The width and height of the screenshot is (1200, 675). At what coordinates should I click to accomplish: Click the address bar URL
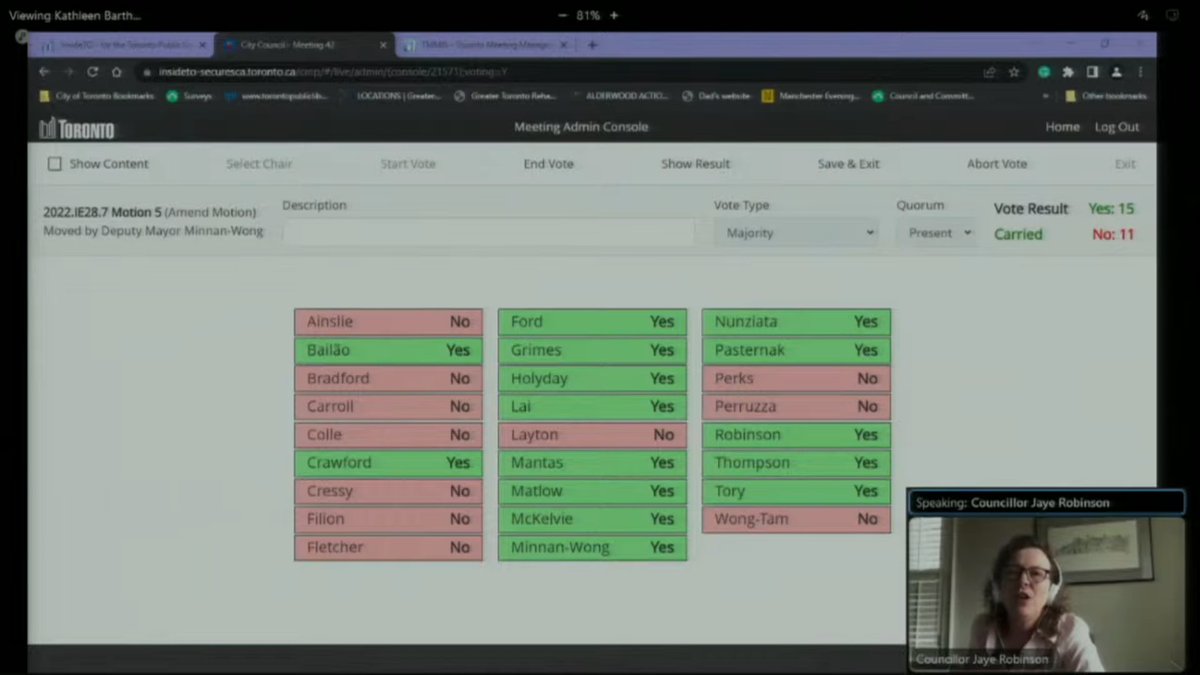[332, 72]
